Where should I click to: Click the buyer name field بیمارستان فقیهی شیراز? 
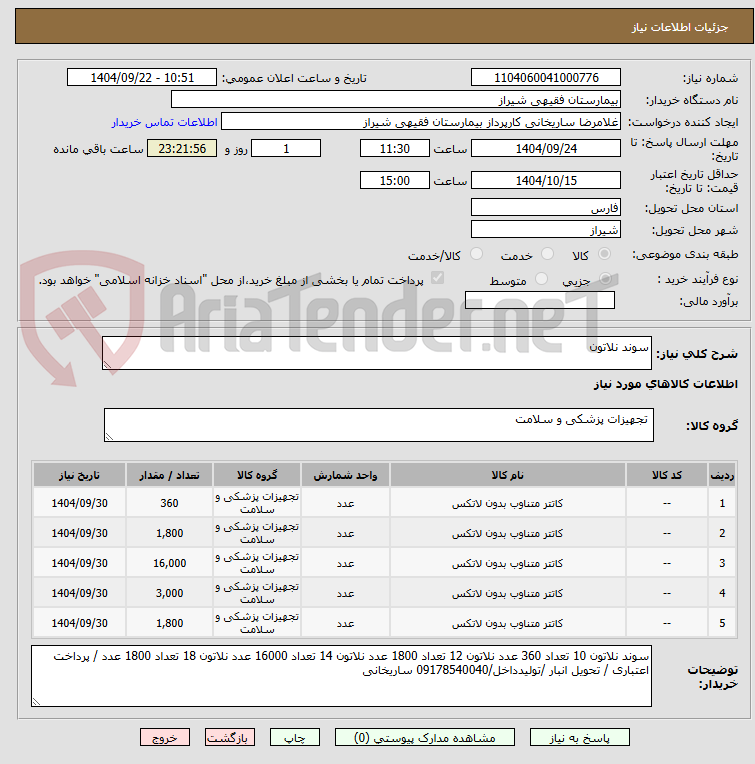[x=396, y=100]
